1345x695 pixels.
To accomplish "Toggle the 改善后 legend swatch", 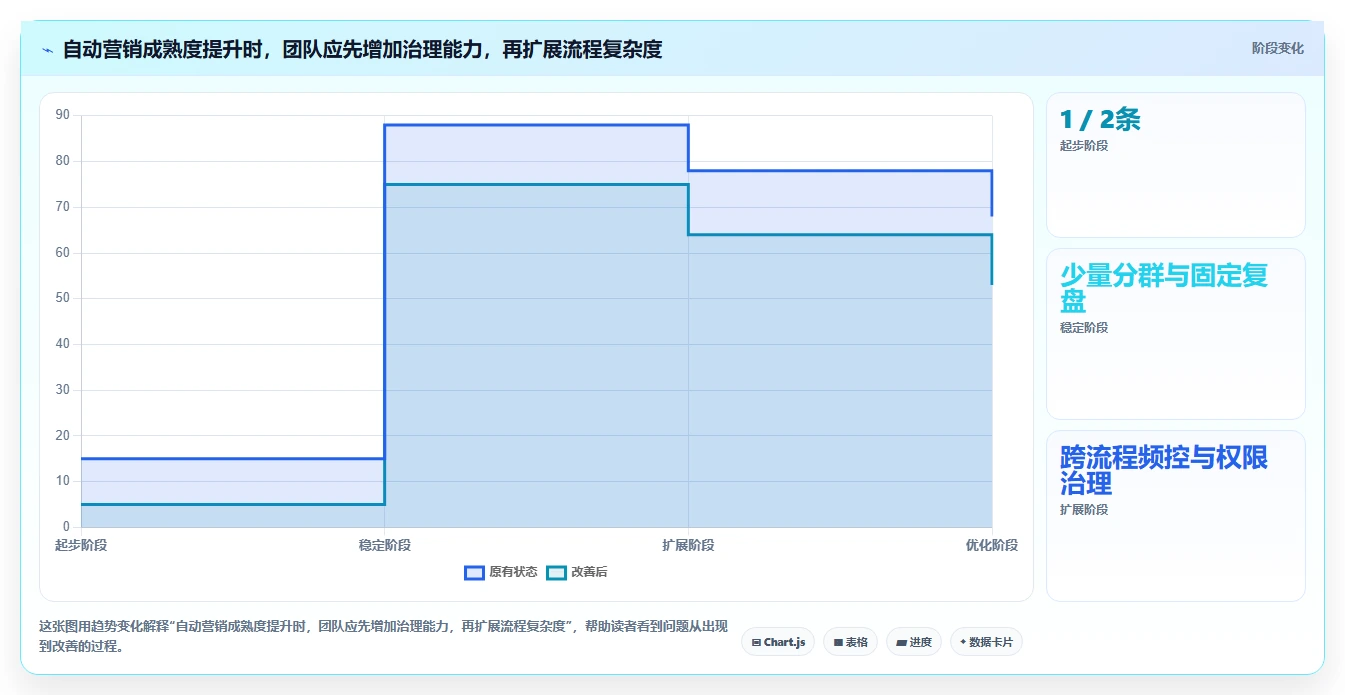I will (556, 572).
